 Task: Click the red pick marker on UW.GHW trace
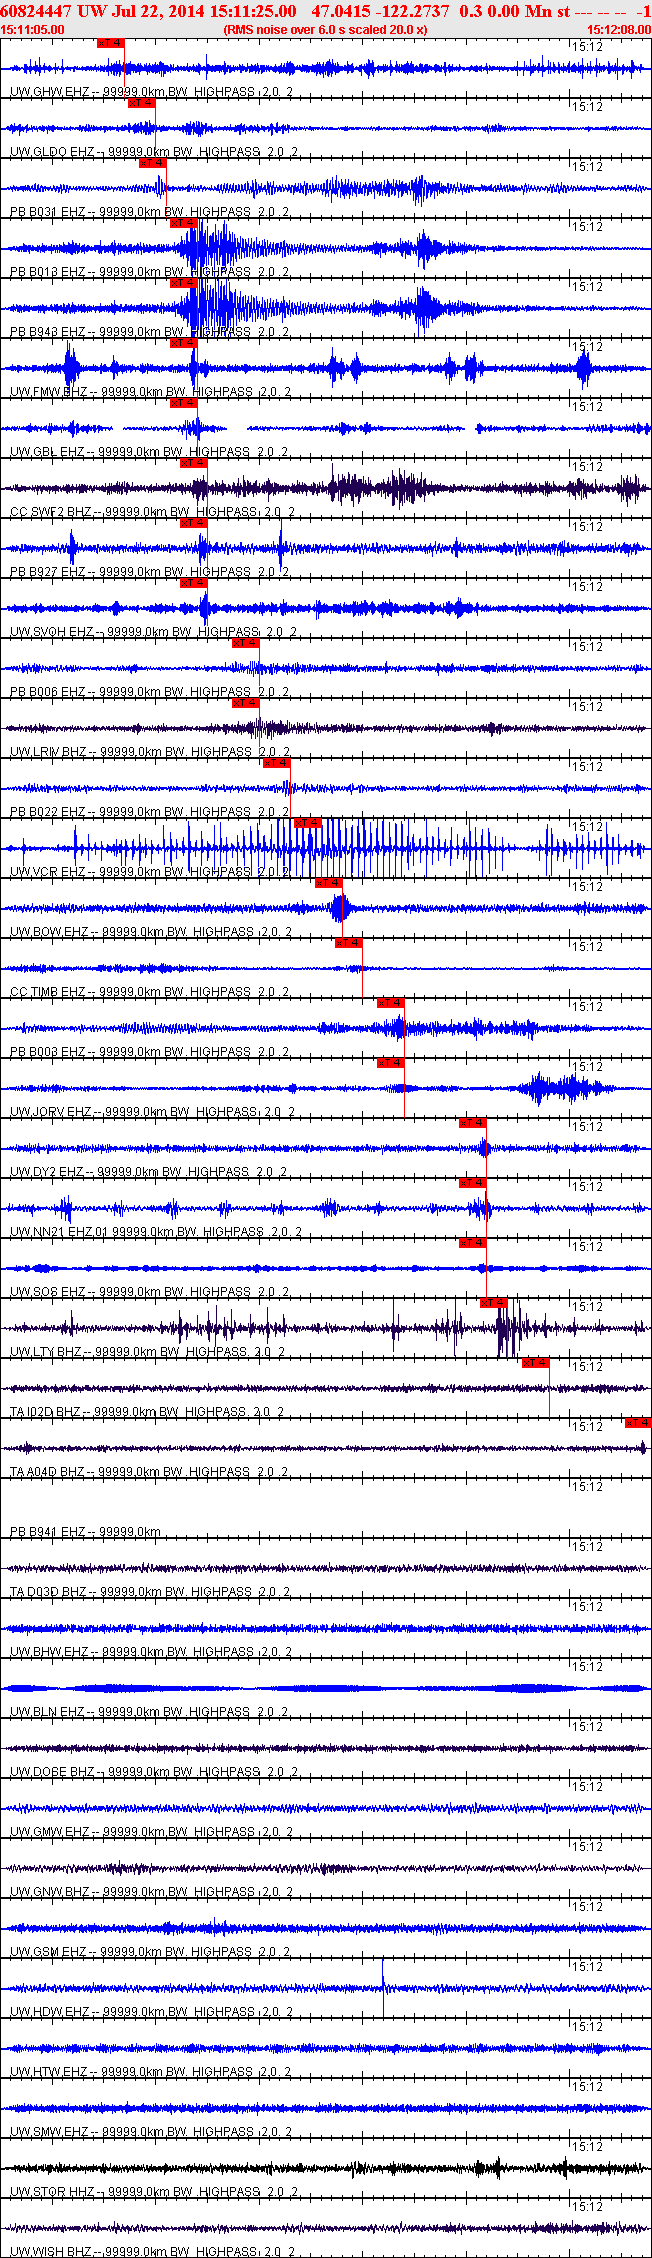110,43
